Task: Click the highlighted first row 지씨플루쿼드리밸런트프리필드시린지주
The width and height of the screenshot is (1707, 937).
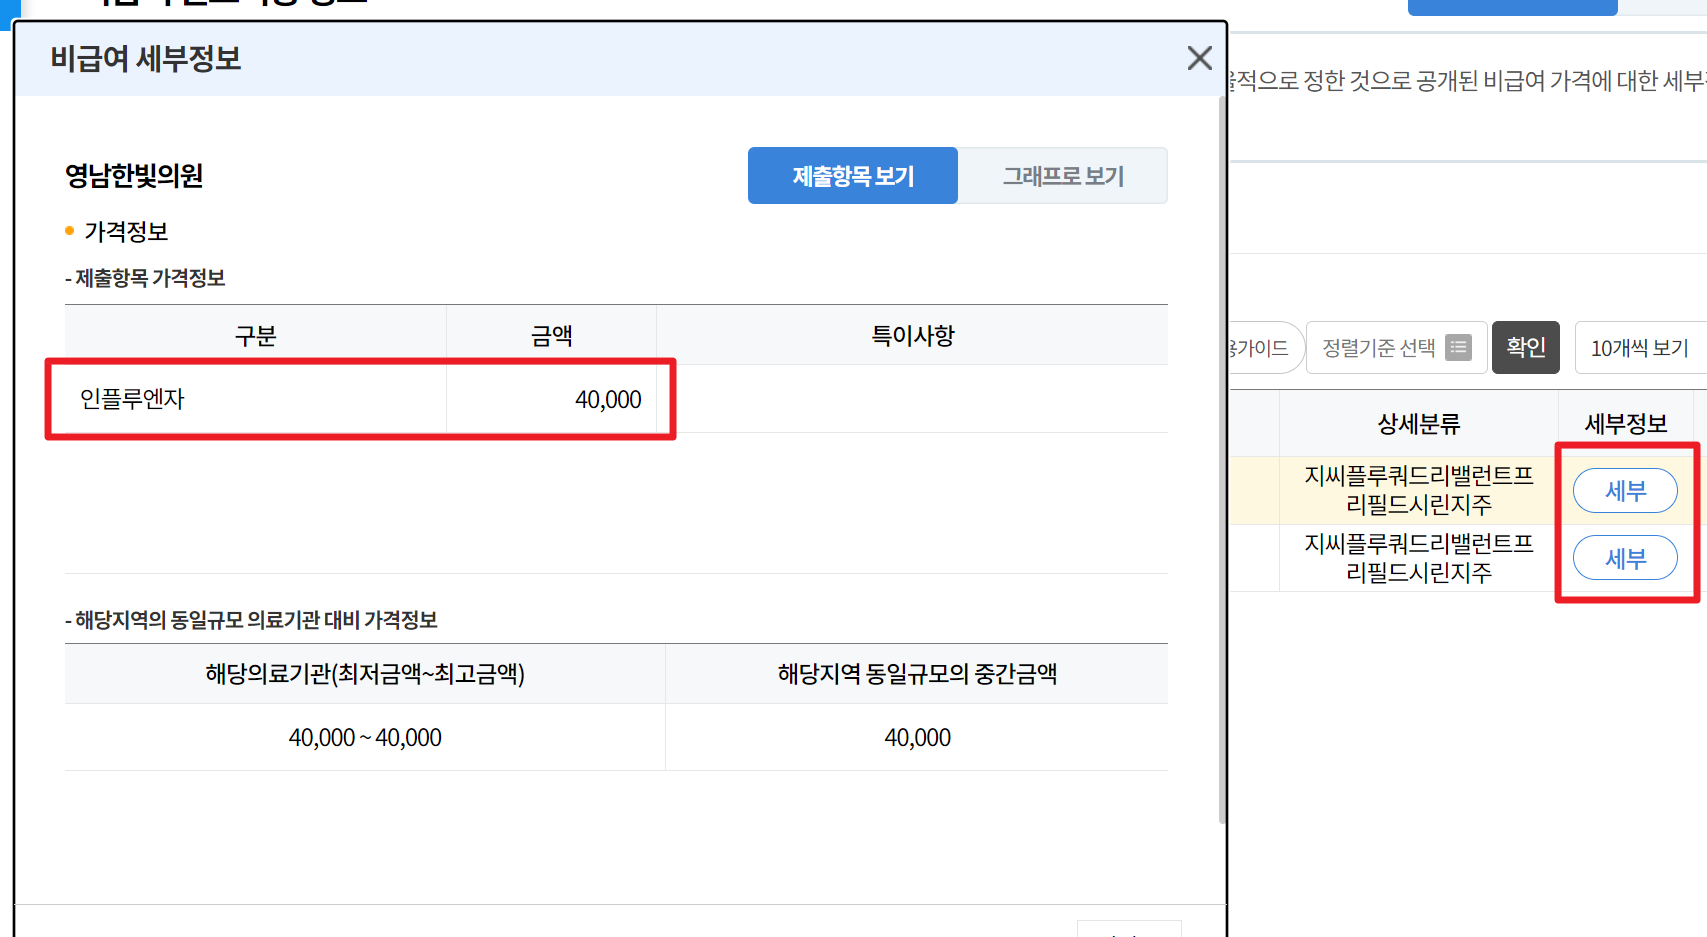Action: click(x=1418, y=490)
